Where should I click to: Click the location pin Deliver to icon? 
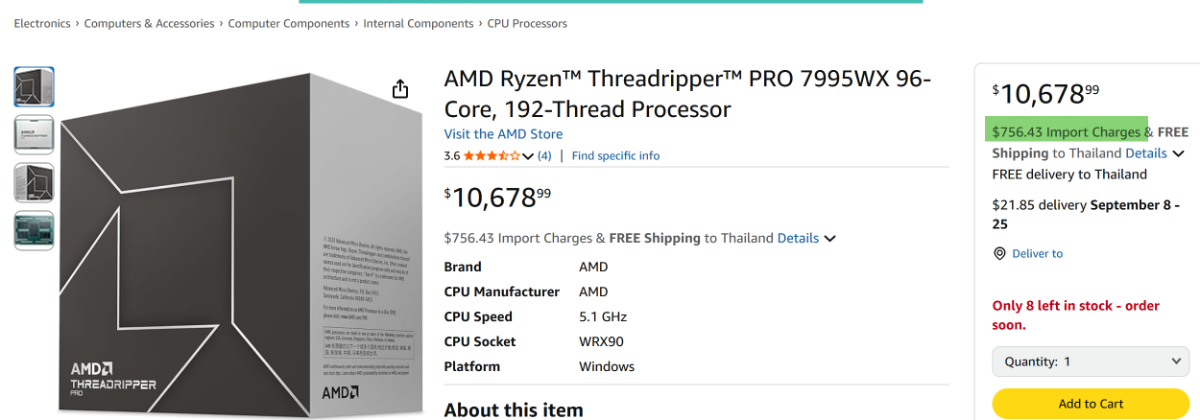pos(999,254)
